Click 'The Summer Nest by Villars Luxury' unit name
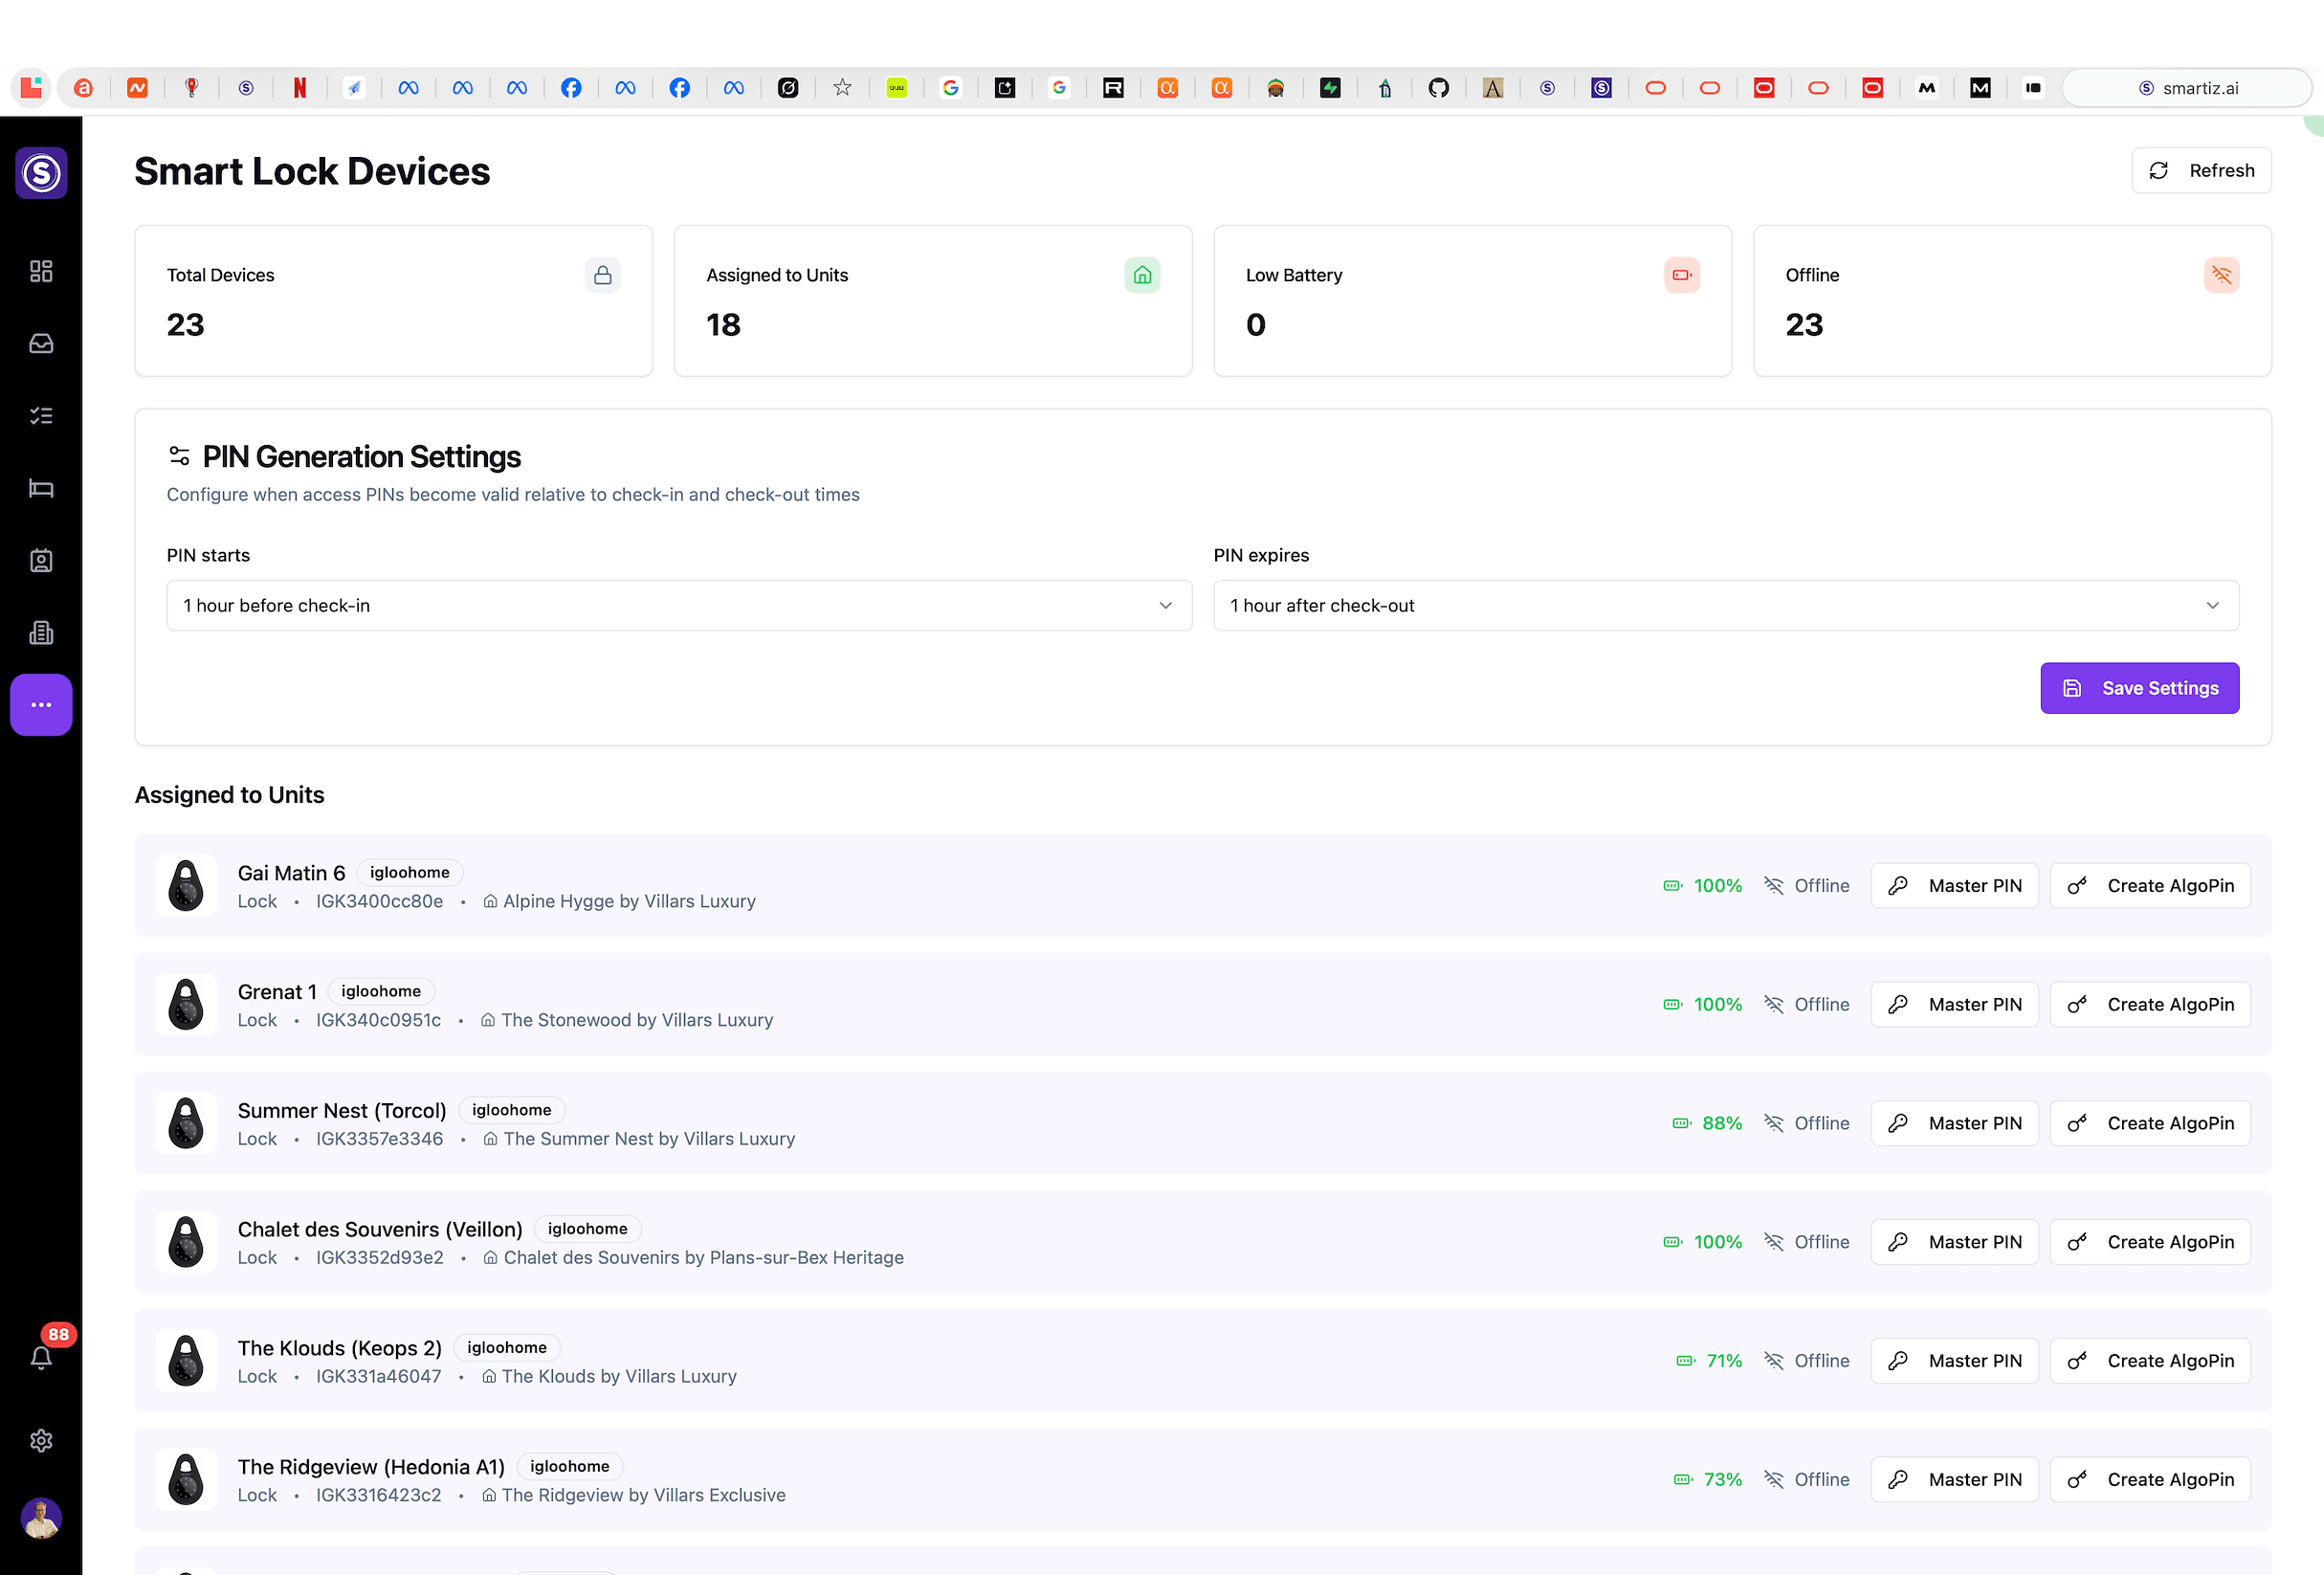The width and height of the screenshot is (2324, 1575). (649, 1139)
